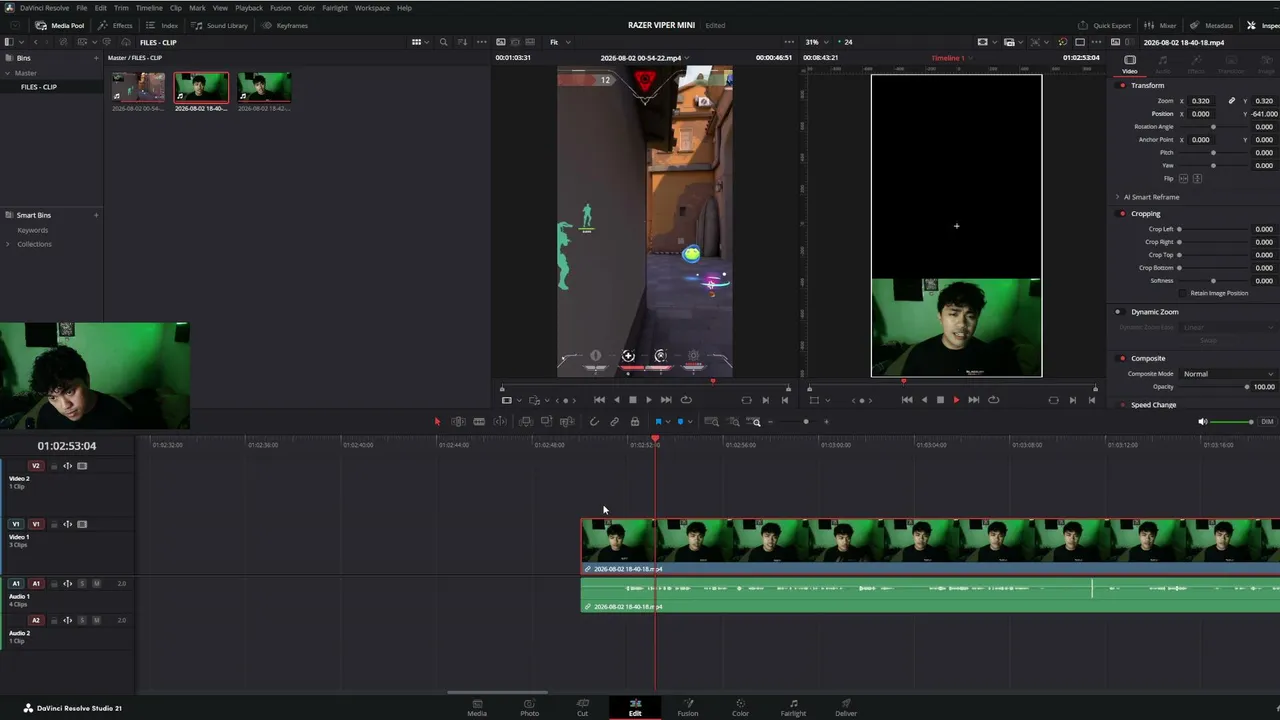Click the timeline zoom slider handle
Screen dimensions: 1280x720
click(806, 422)
